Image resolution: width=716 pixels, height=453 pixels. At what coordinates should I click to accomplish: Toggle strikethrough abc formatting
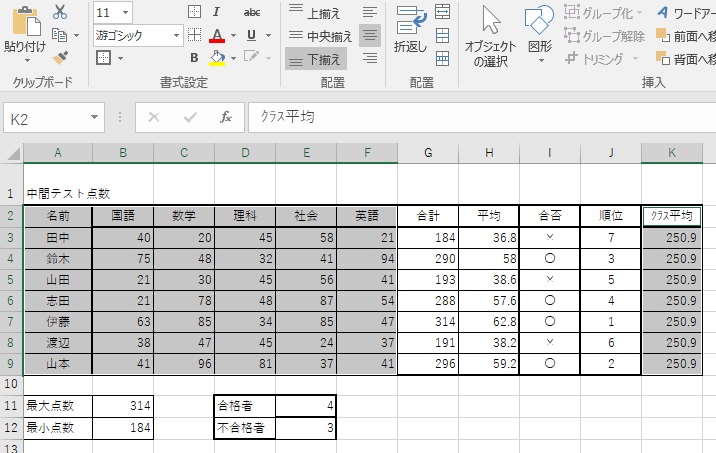pyautogui.click(x=252, y=12)
